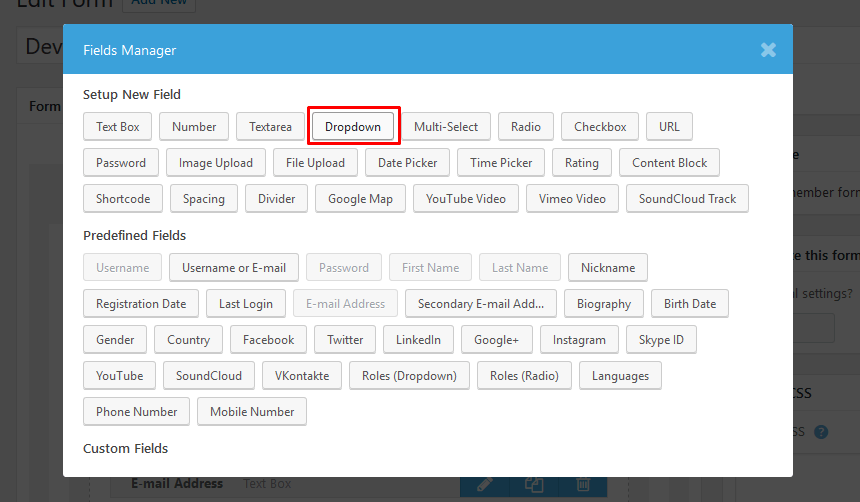Insert the Mobile Number field
This screenshot has width=860, height=502.
click(252, 411)
